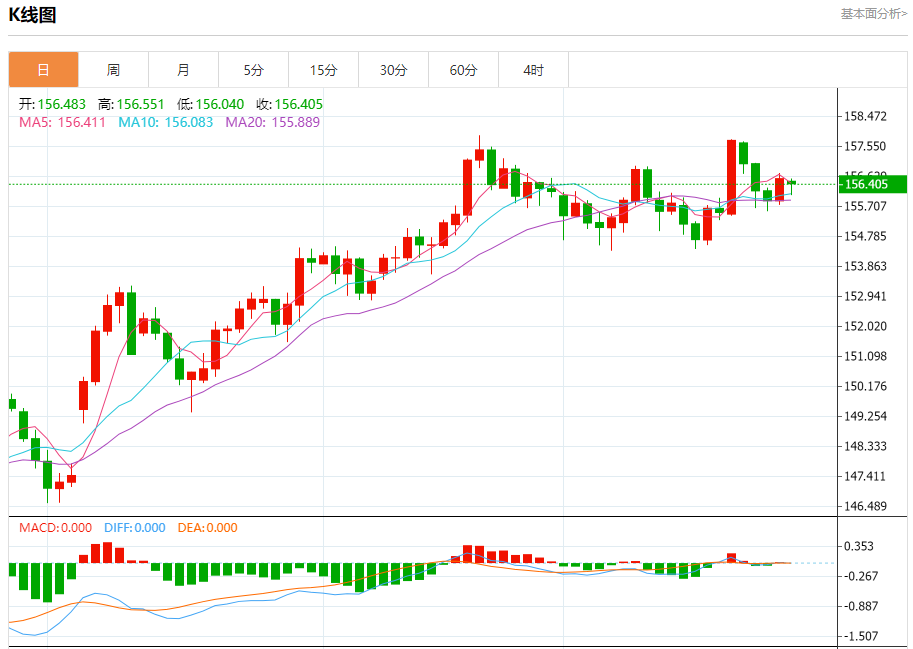Click the green 156.405 current price tag
The width and height of the screenshot is (913, 649).
tap(871, 184)
